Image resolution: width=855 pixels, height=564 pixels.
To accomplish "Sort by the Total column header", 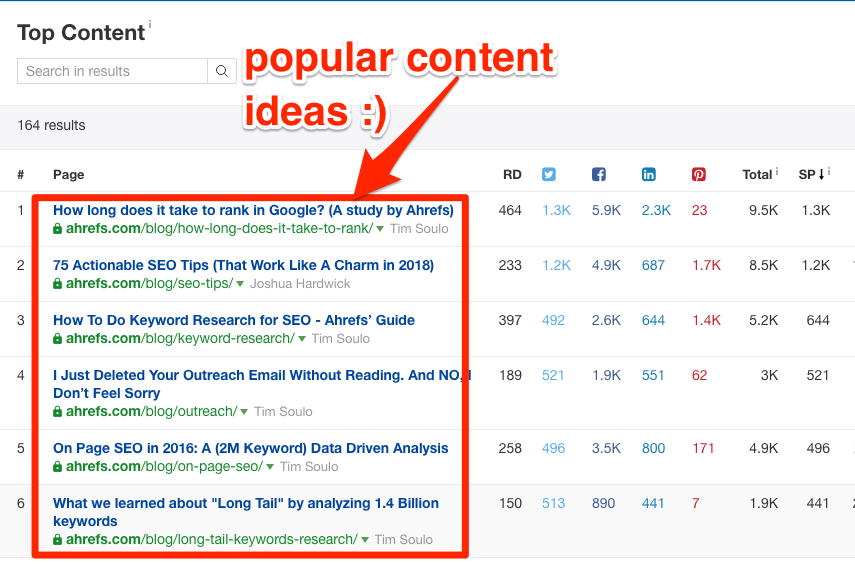I will 757,175.
